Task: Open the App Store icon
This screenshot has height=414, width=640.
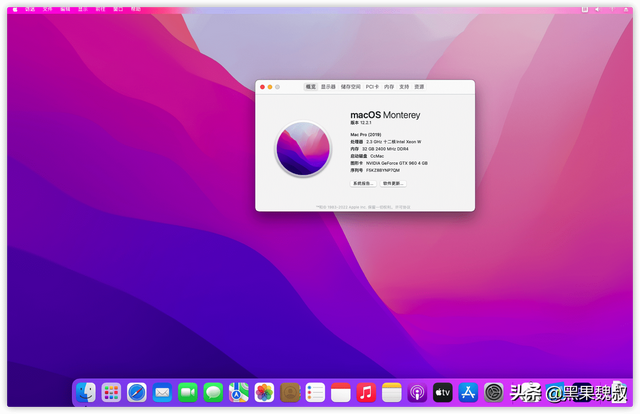Action: pos(468,392)
